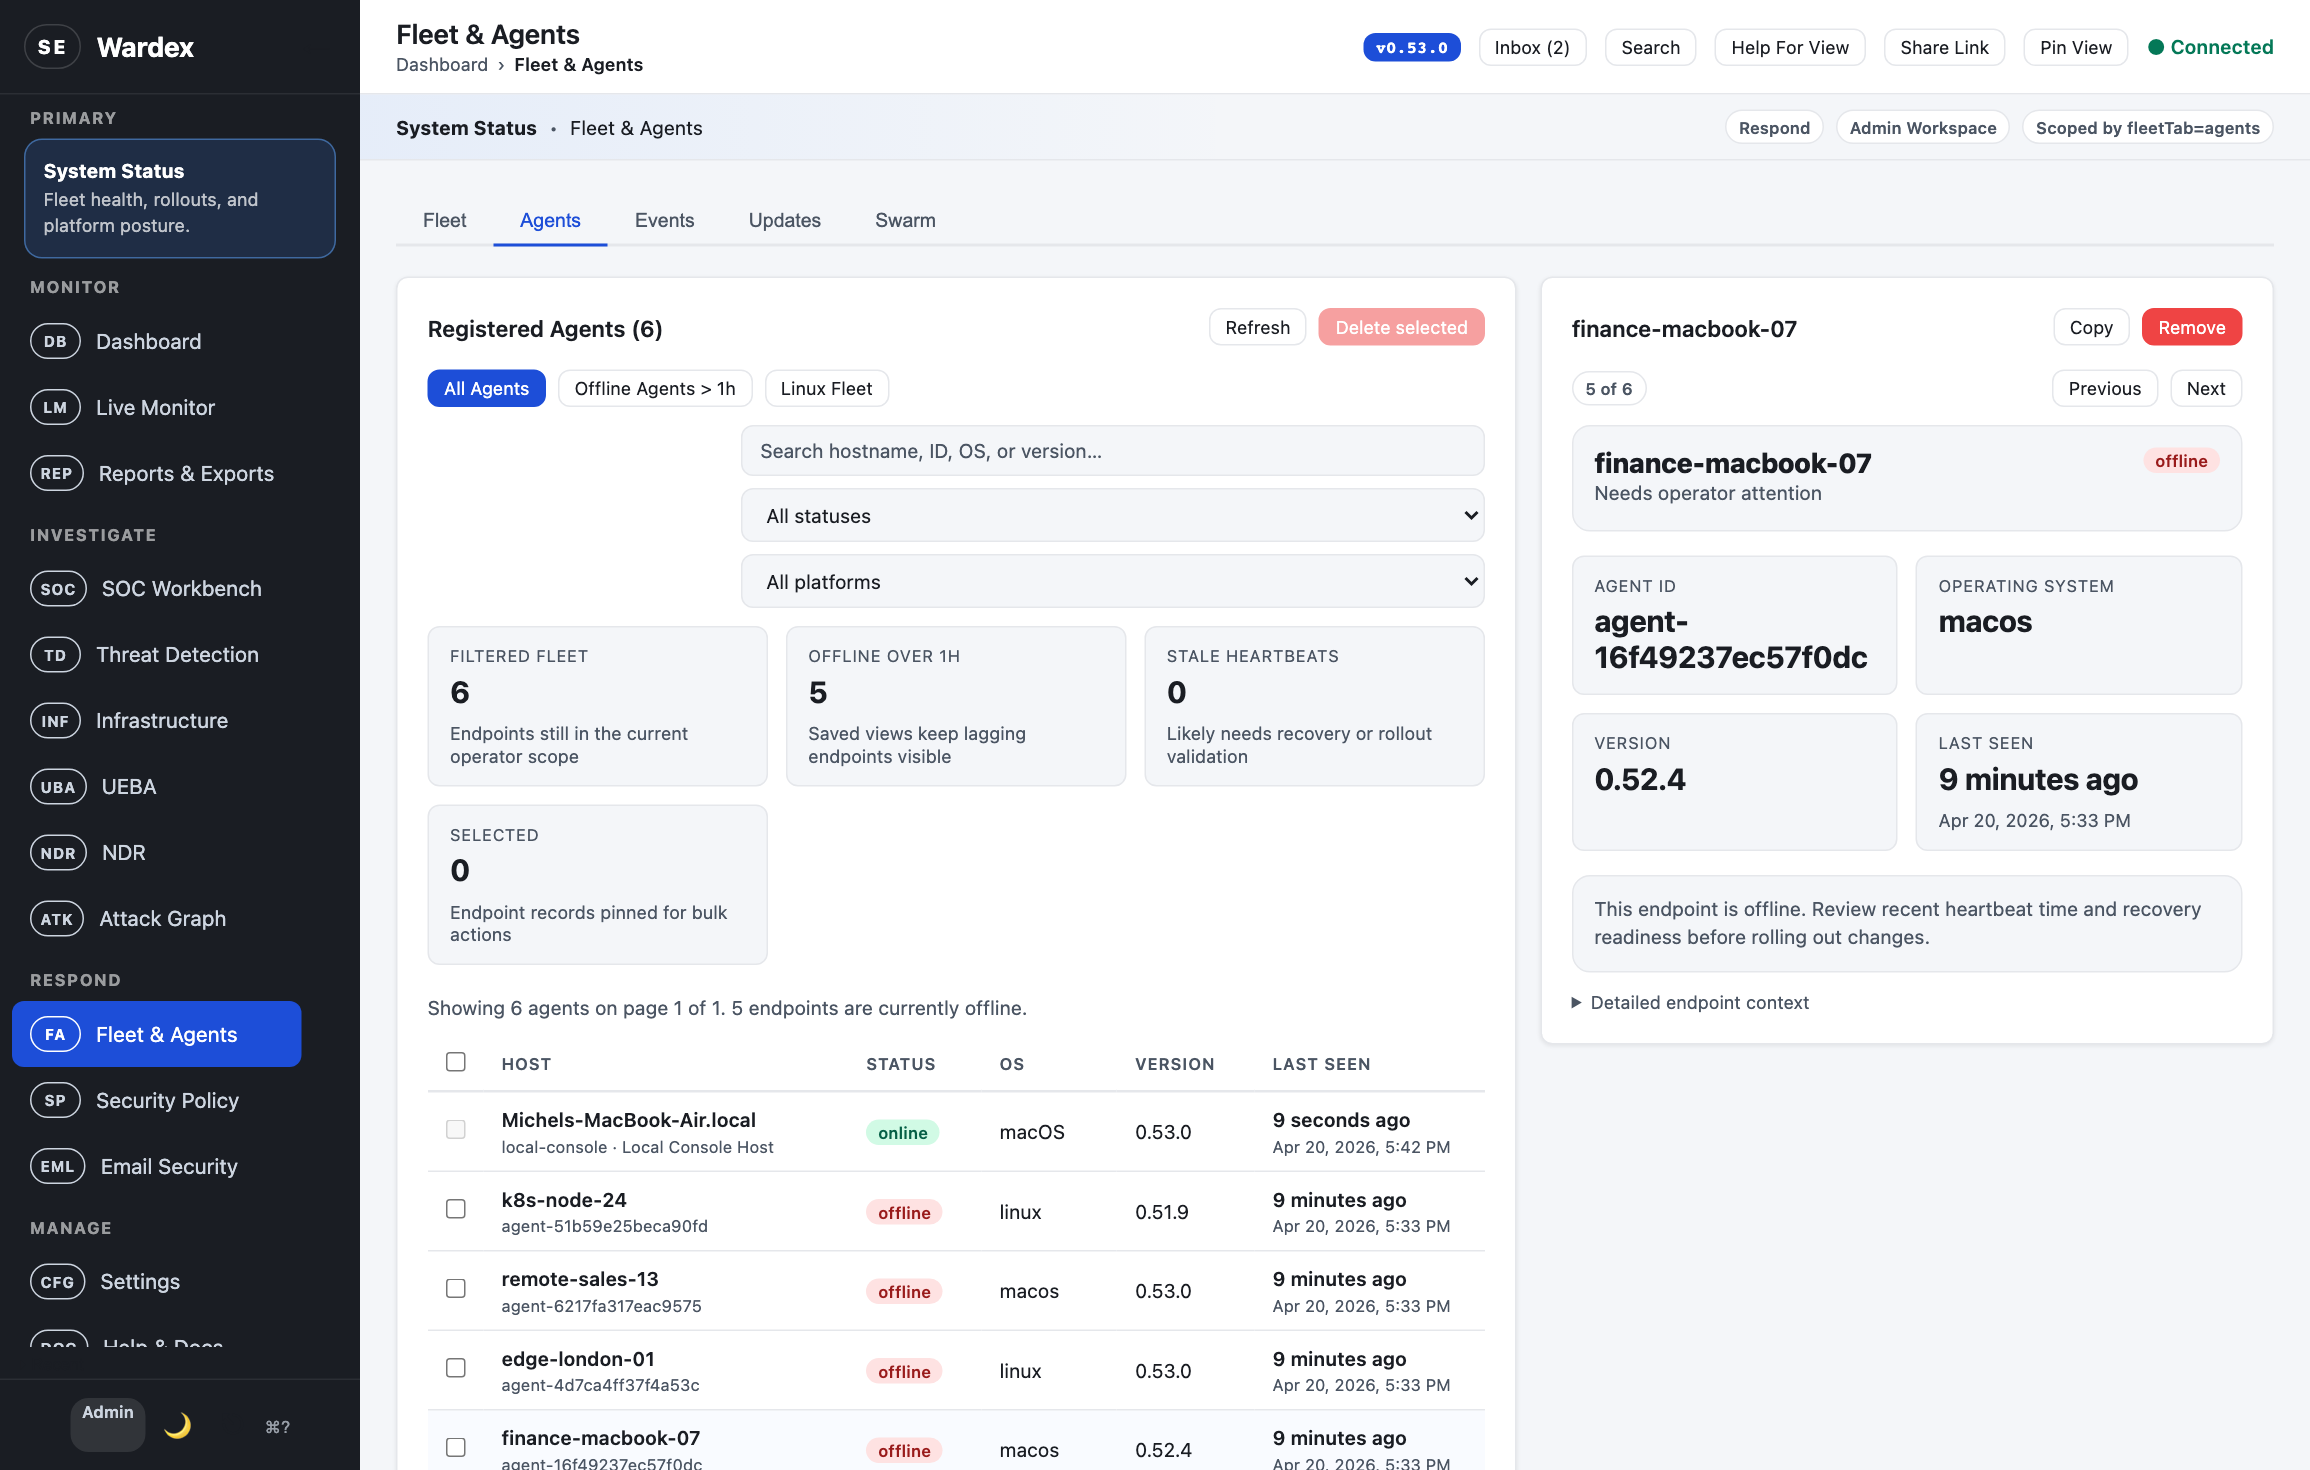This screenshot has height=1470, width=2310.
Task: Open the UEBA section
Action: [126, 786]
